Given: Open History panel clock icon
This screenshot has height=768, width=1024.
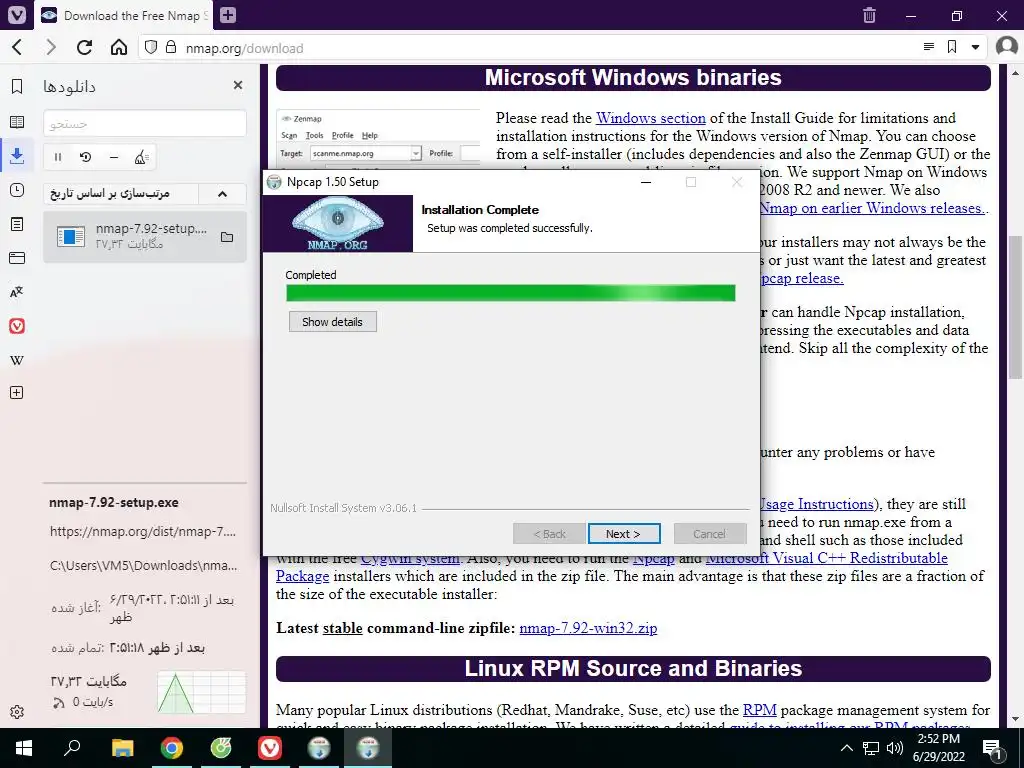Looking at the screenshot, I should coord(17,190).
